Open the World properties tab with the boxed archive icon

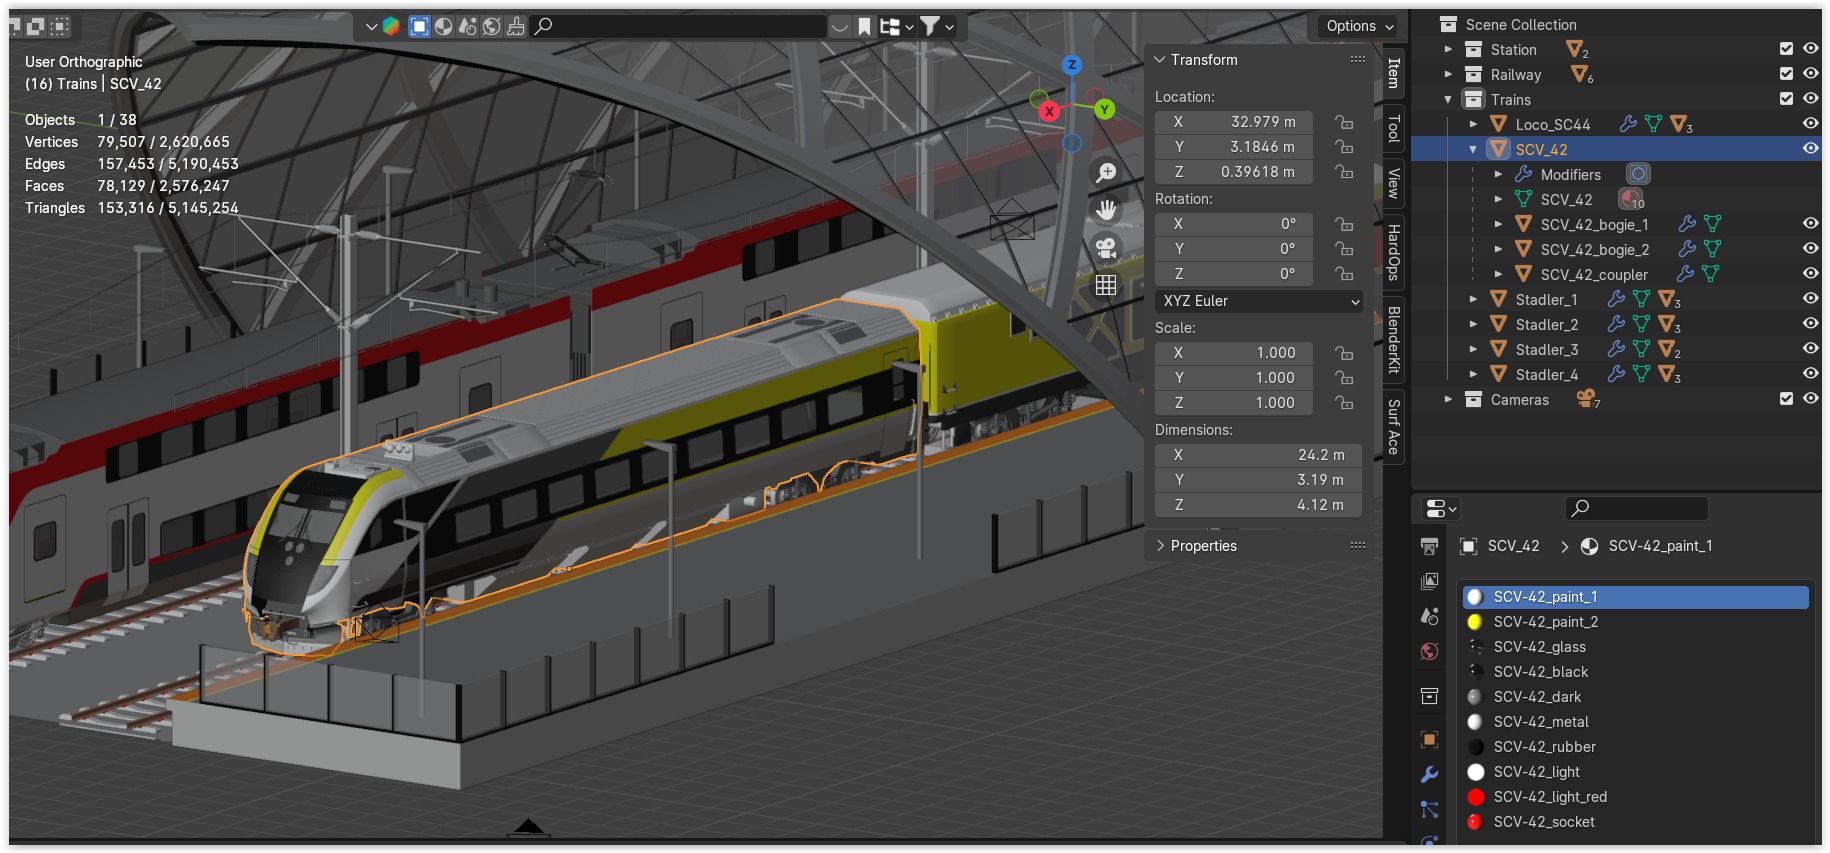pos(1429,696)
